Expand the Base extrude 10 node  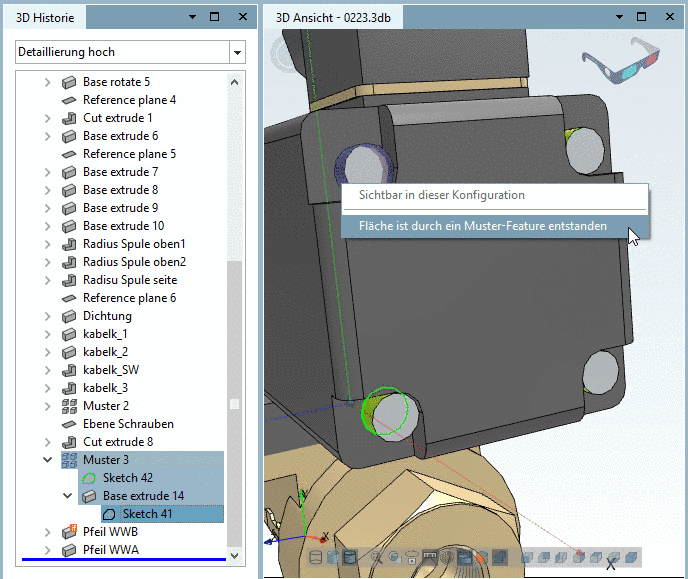coord(47,226)
